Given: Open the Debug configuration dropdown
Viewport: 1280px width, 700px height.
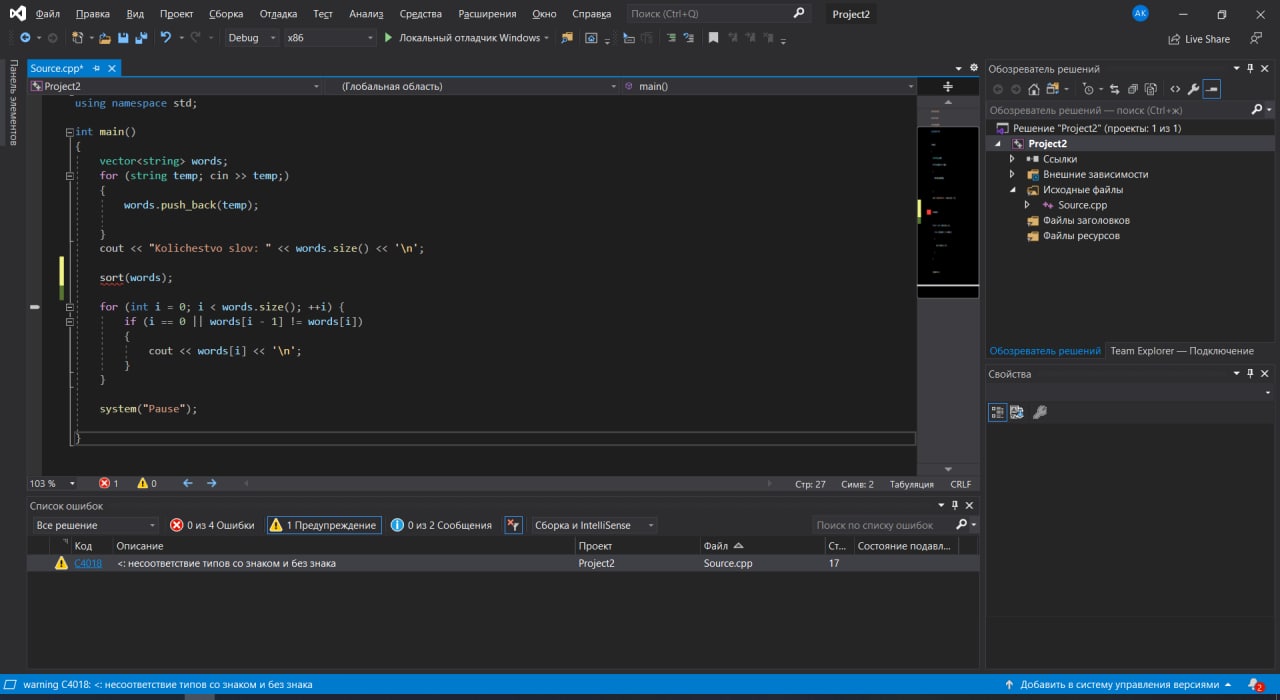Looking at the screenshot, I should (x=252, y=38).
